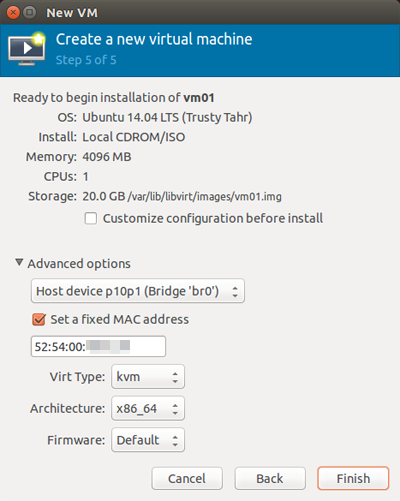The height and width of the screenshot is (501, 400).
Task: Click the MAC address input field
Action: coord(98,347)
